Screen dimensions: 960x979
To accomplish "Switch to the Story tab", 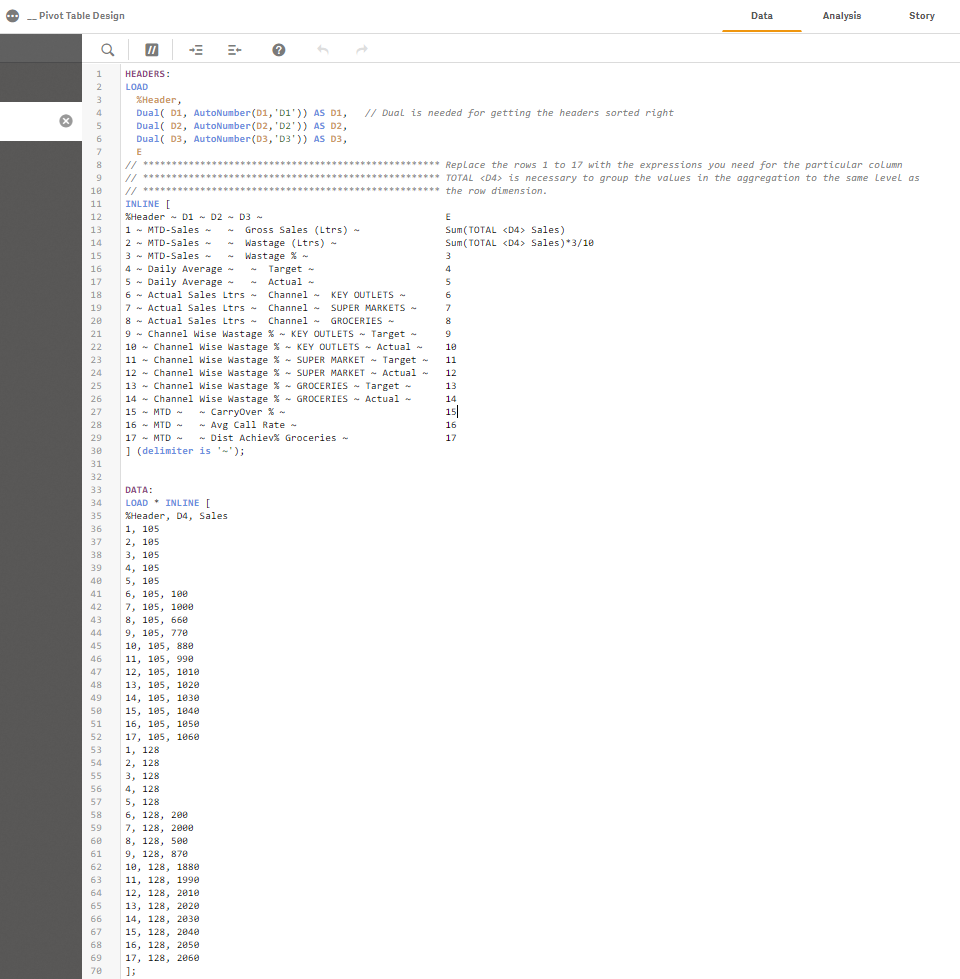I will click(921, 16).
